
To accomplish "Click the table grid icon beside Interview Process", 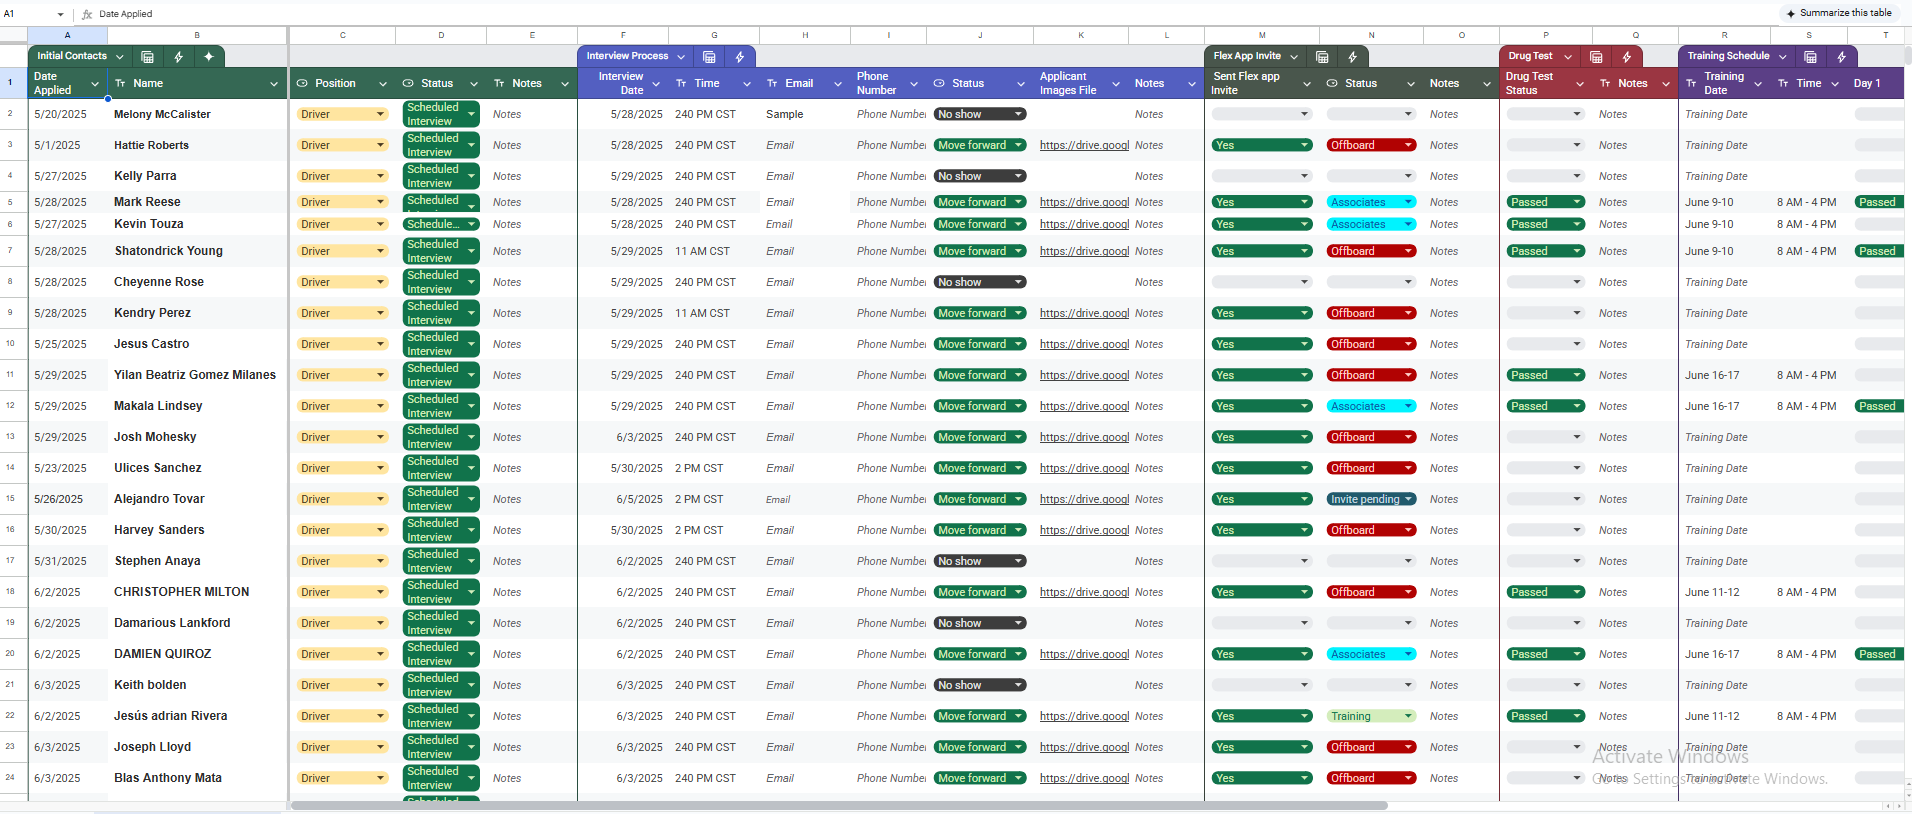I will point(709,57).
